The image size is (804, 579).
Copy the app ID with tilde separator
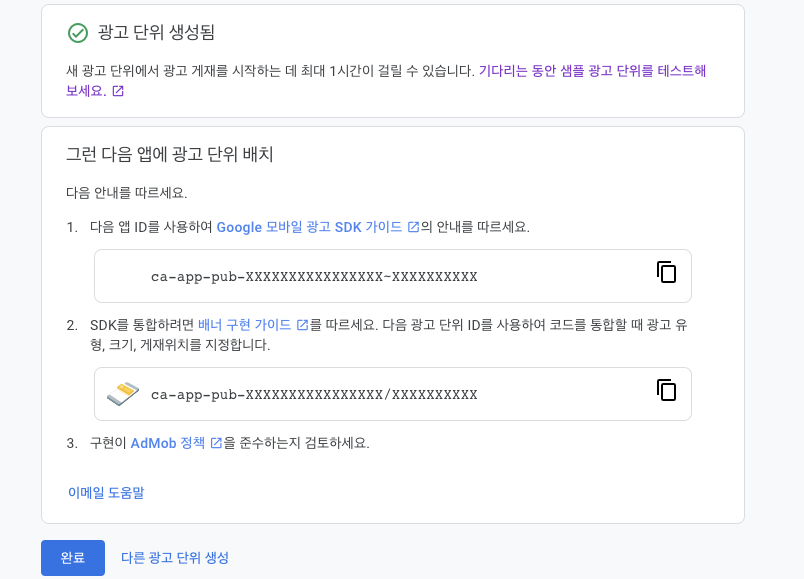666,272
